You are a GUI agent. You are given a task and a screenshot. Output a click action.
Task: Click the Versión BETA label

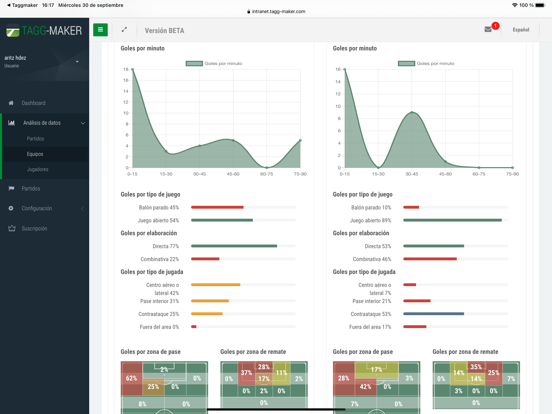click(164, 31)
